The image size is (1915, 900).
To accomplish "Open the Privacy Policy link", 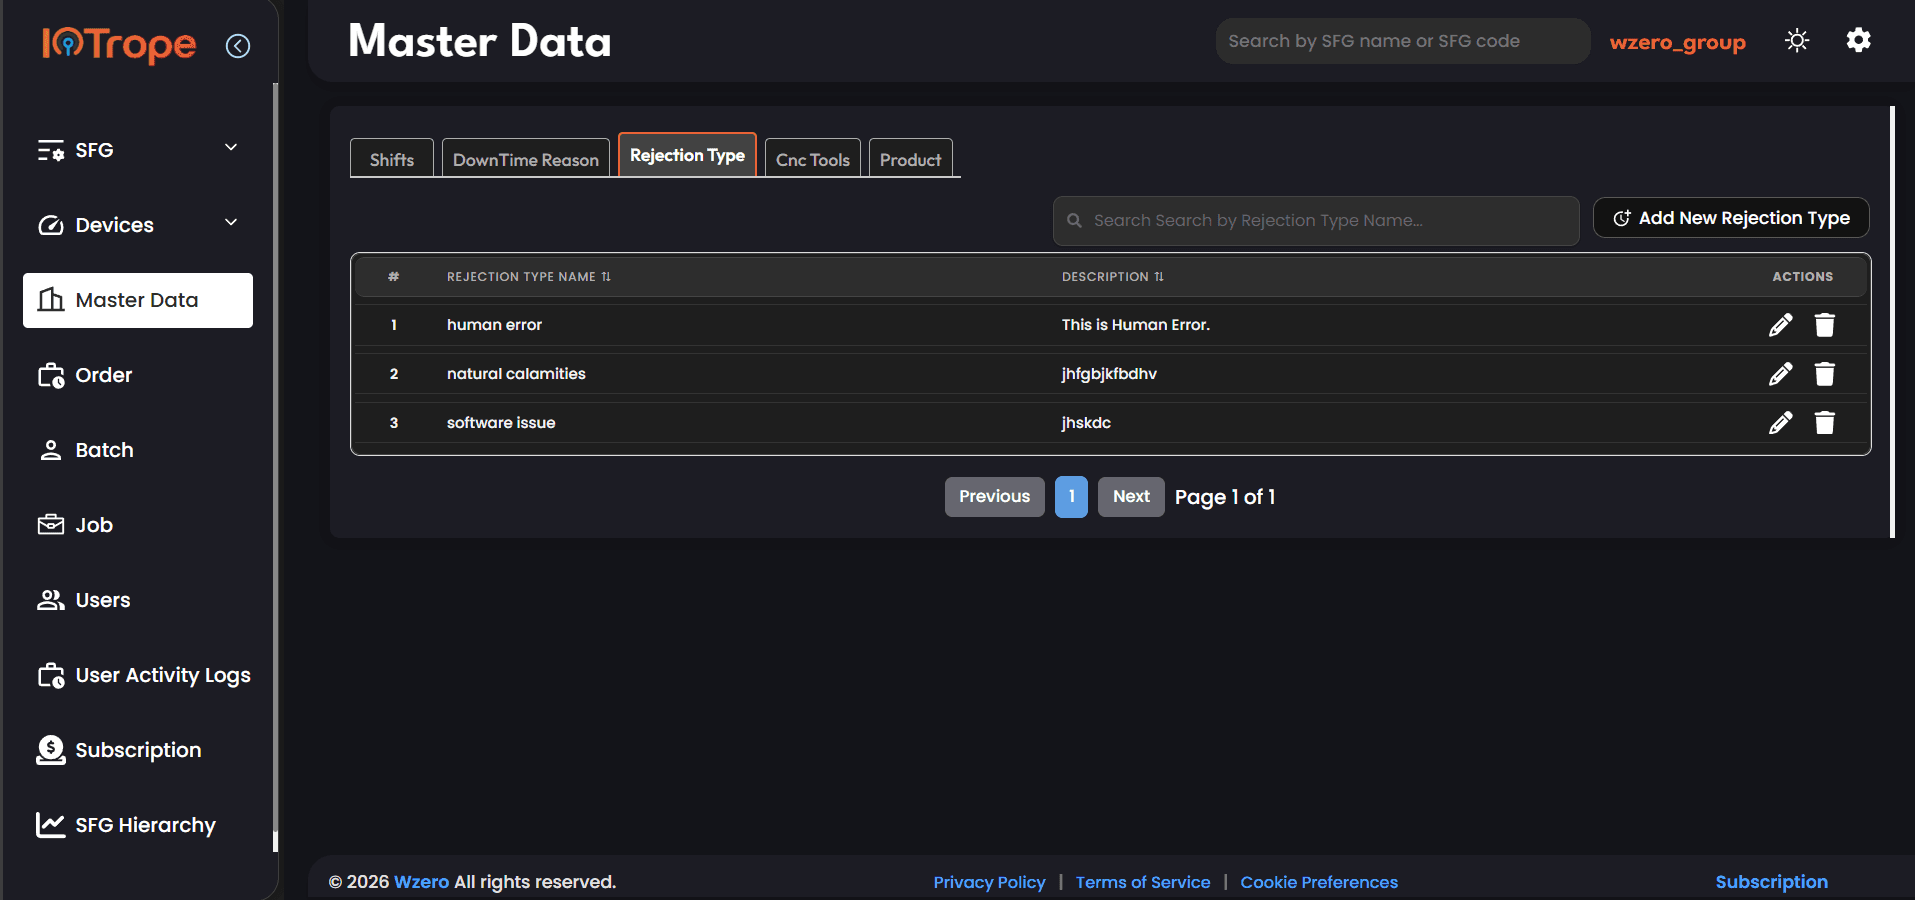I will (x=989, y=882).
